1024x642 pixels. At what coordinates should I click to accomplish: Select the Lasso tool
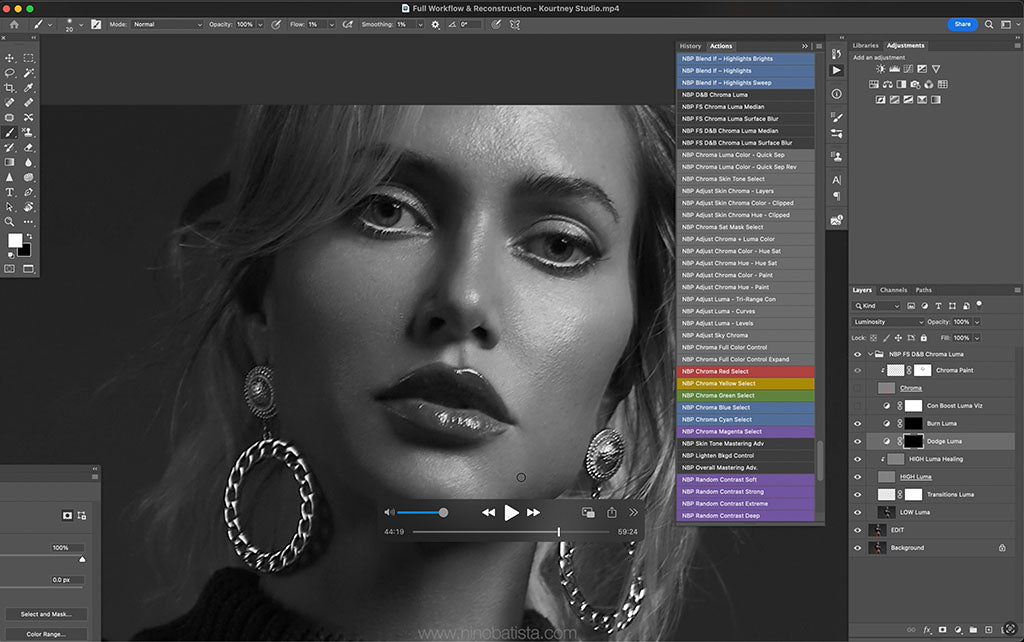point(10,73)
